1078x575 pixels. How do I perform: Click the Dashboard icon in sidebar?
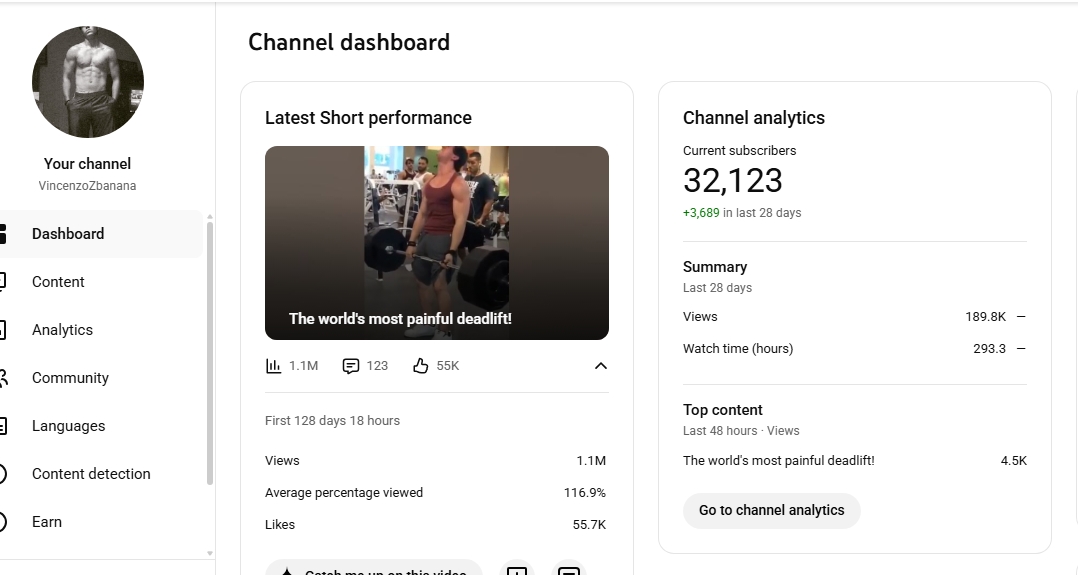click(3, 234)
